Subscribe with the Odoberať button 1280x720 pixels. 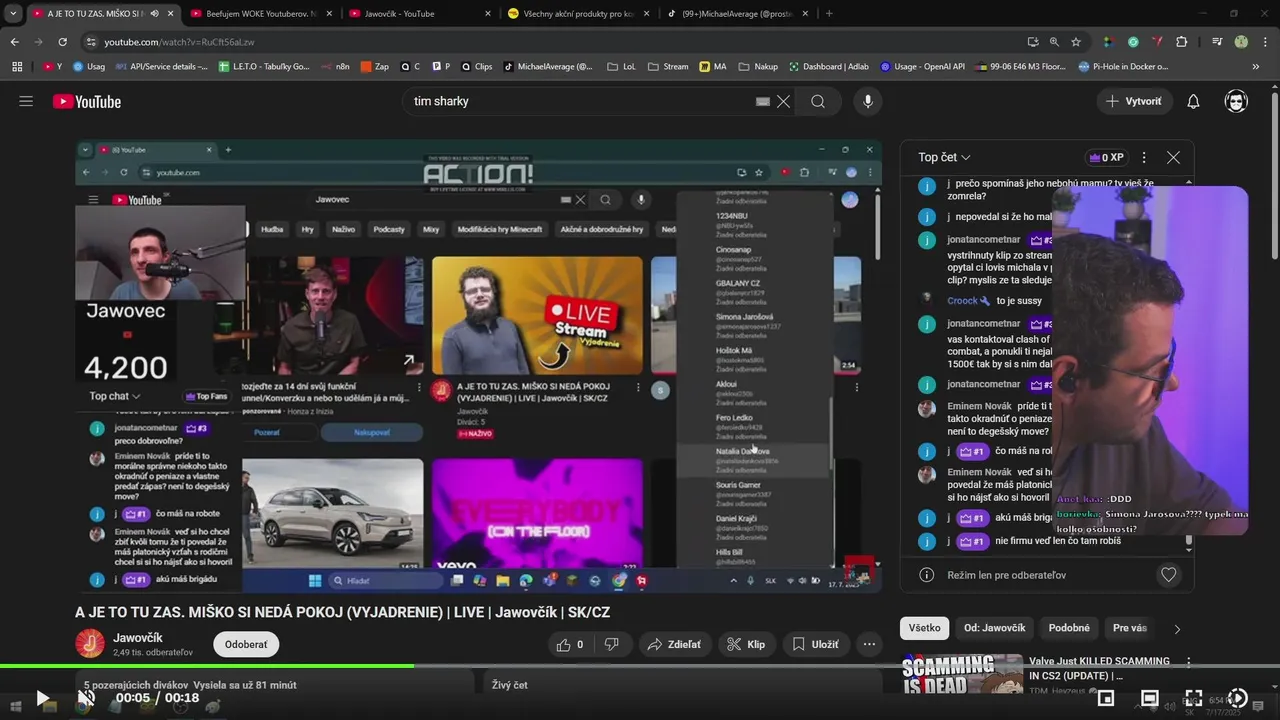[246, 644]
